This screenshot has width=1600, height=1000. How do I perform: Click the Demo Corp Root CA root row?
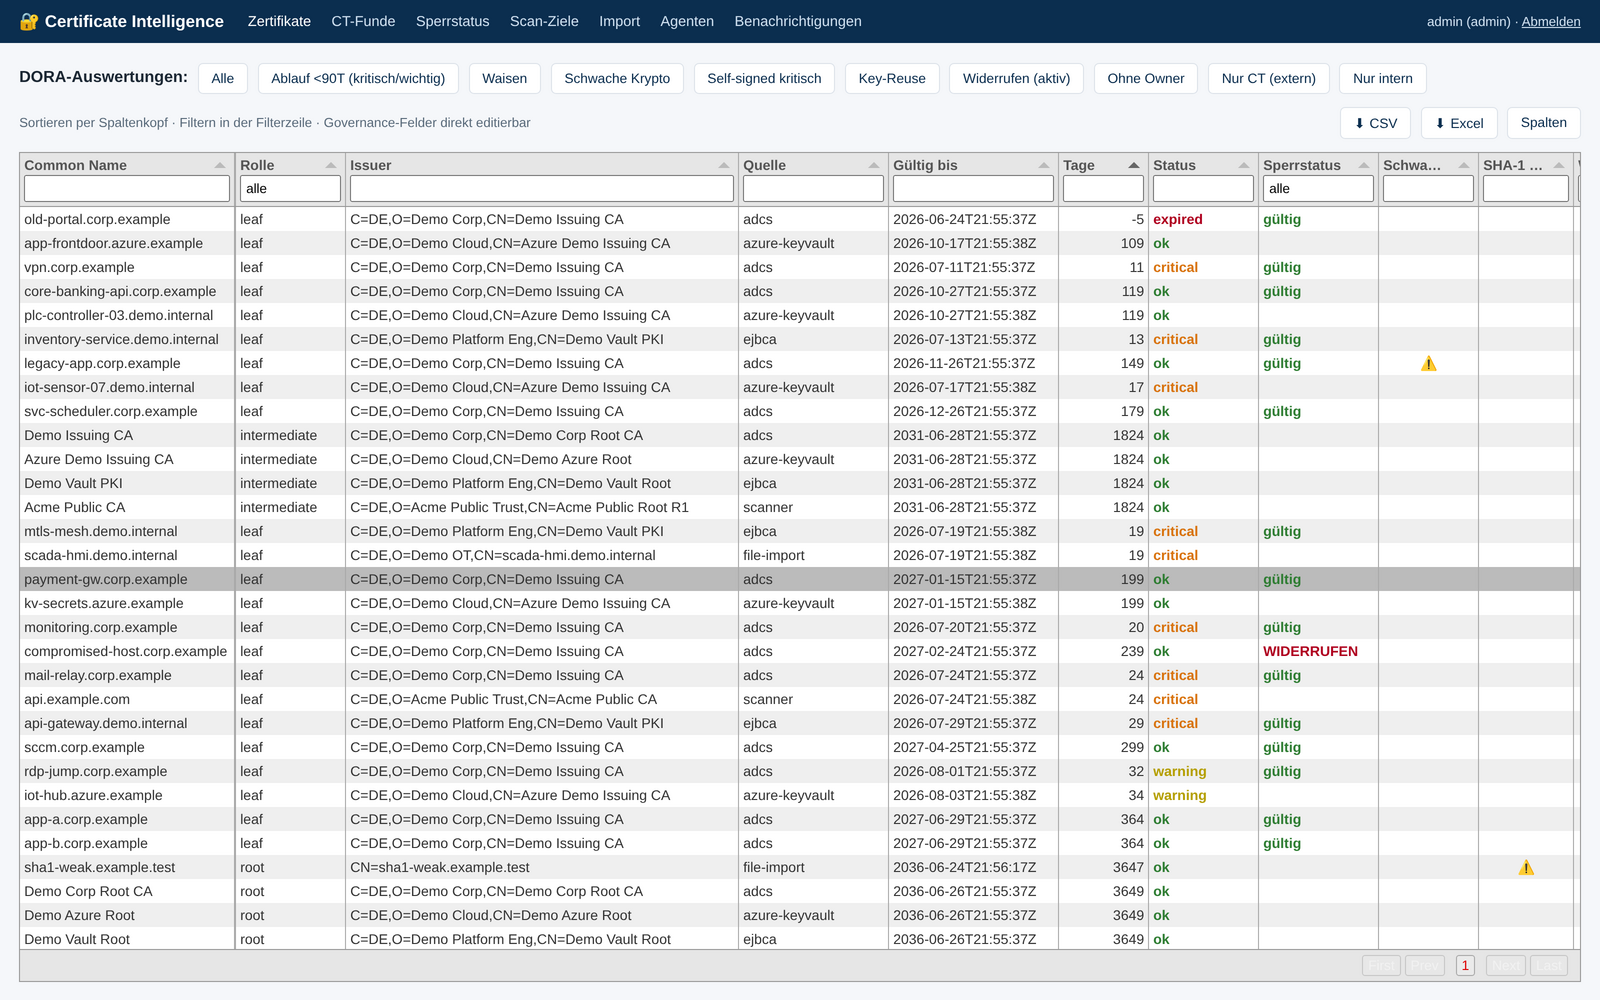point(798,891)
